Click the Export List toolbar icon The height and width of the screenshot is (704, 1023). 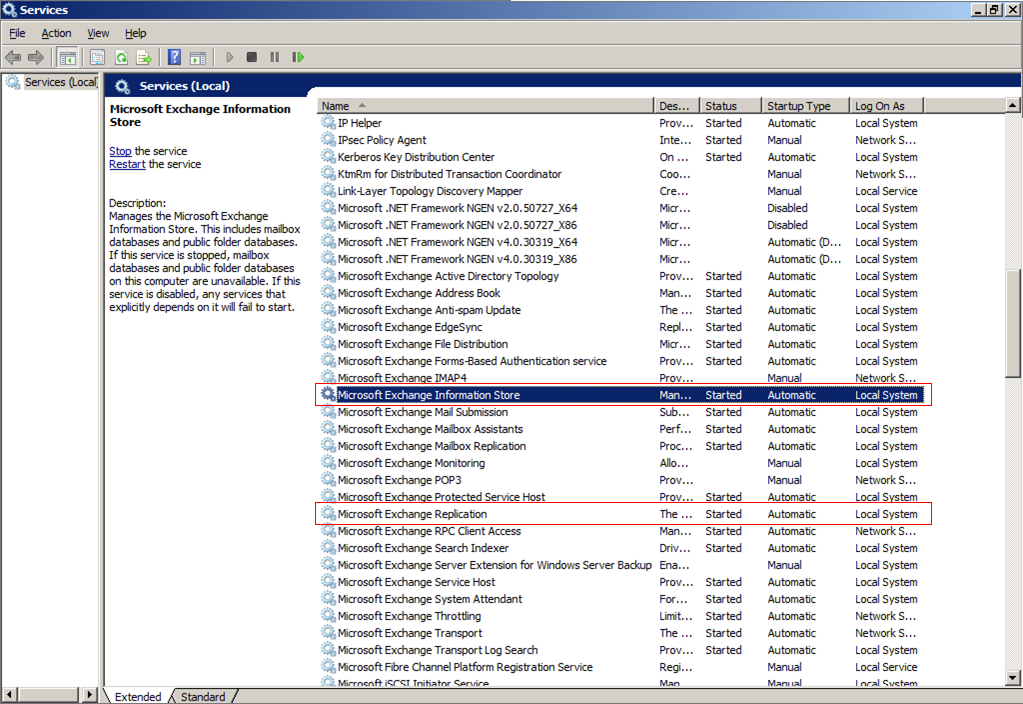pyautogui.click(x=144, y=57)
